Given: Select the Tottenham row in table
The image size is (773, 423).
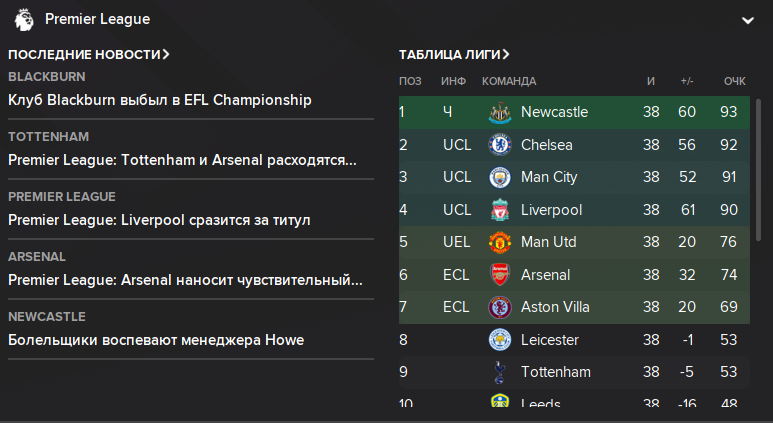Looking at the screenshot, I should point(574,372).
